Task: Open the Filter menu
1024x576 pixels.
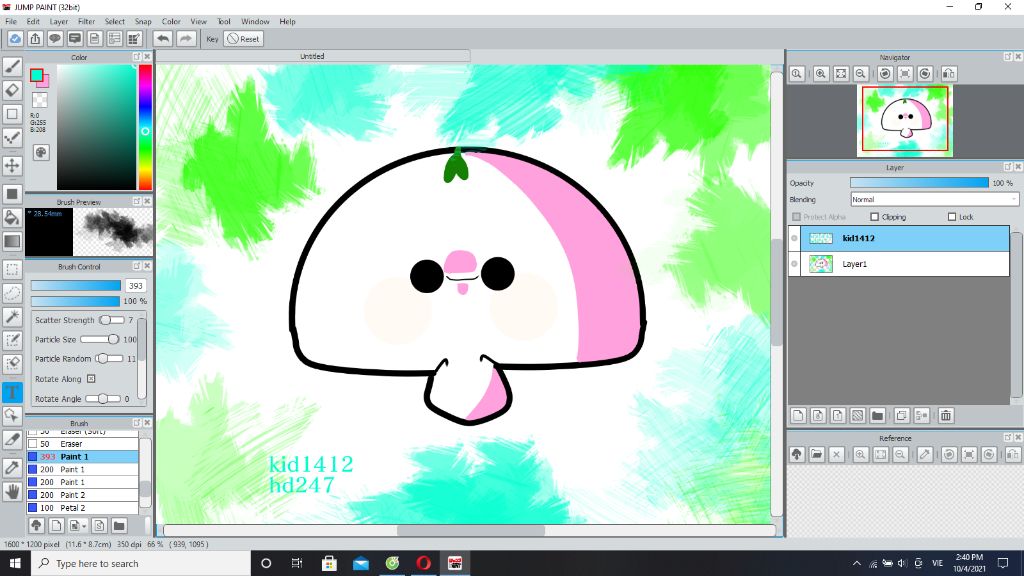Action: coord(87,22)
